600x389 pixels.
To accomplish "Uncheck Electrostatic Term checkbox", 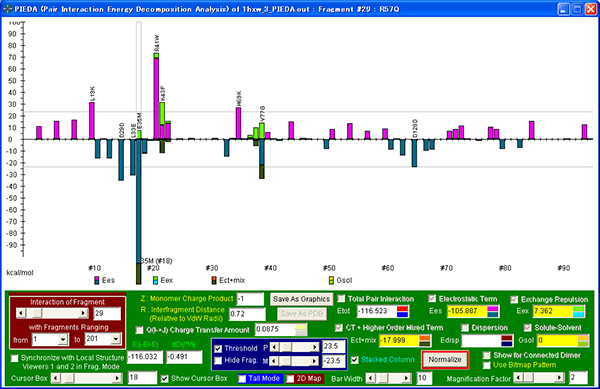I will [432, 298].
